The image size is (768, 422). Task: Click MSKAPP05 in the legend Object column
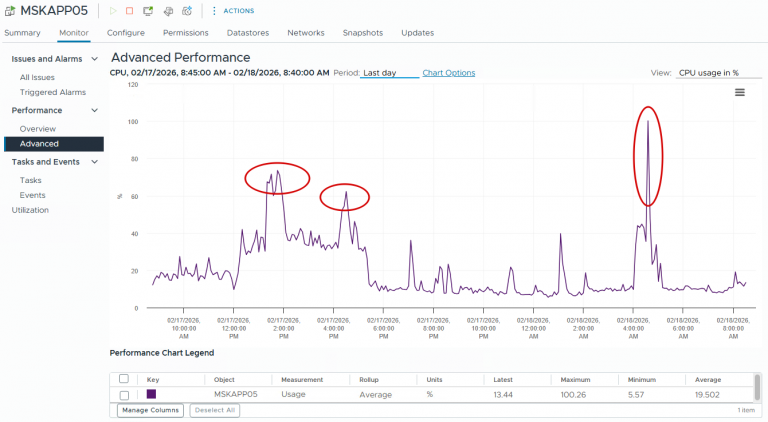tap(236, 394)
